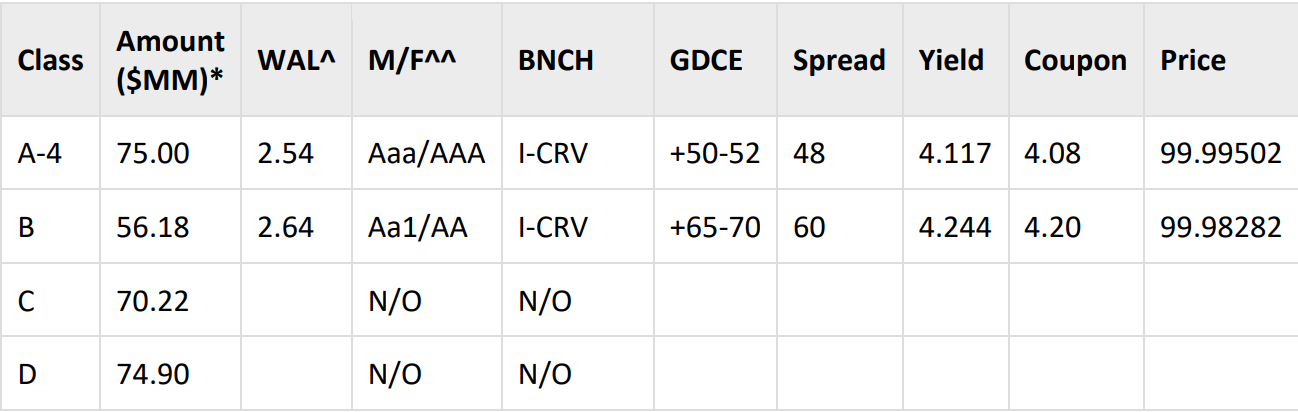Select the 75.00 amount cell
Screen dimensions: 1298x412
pyautogui.click(x=153, y=153)
